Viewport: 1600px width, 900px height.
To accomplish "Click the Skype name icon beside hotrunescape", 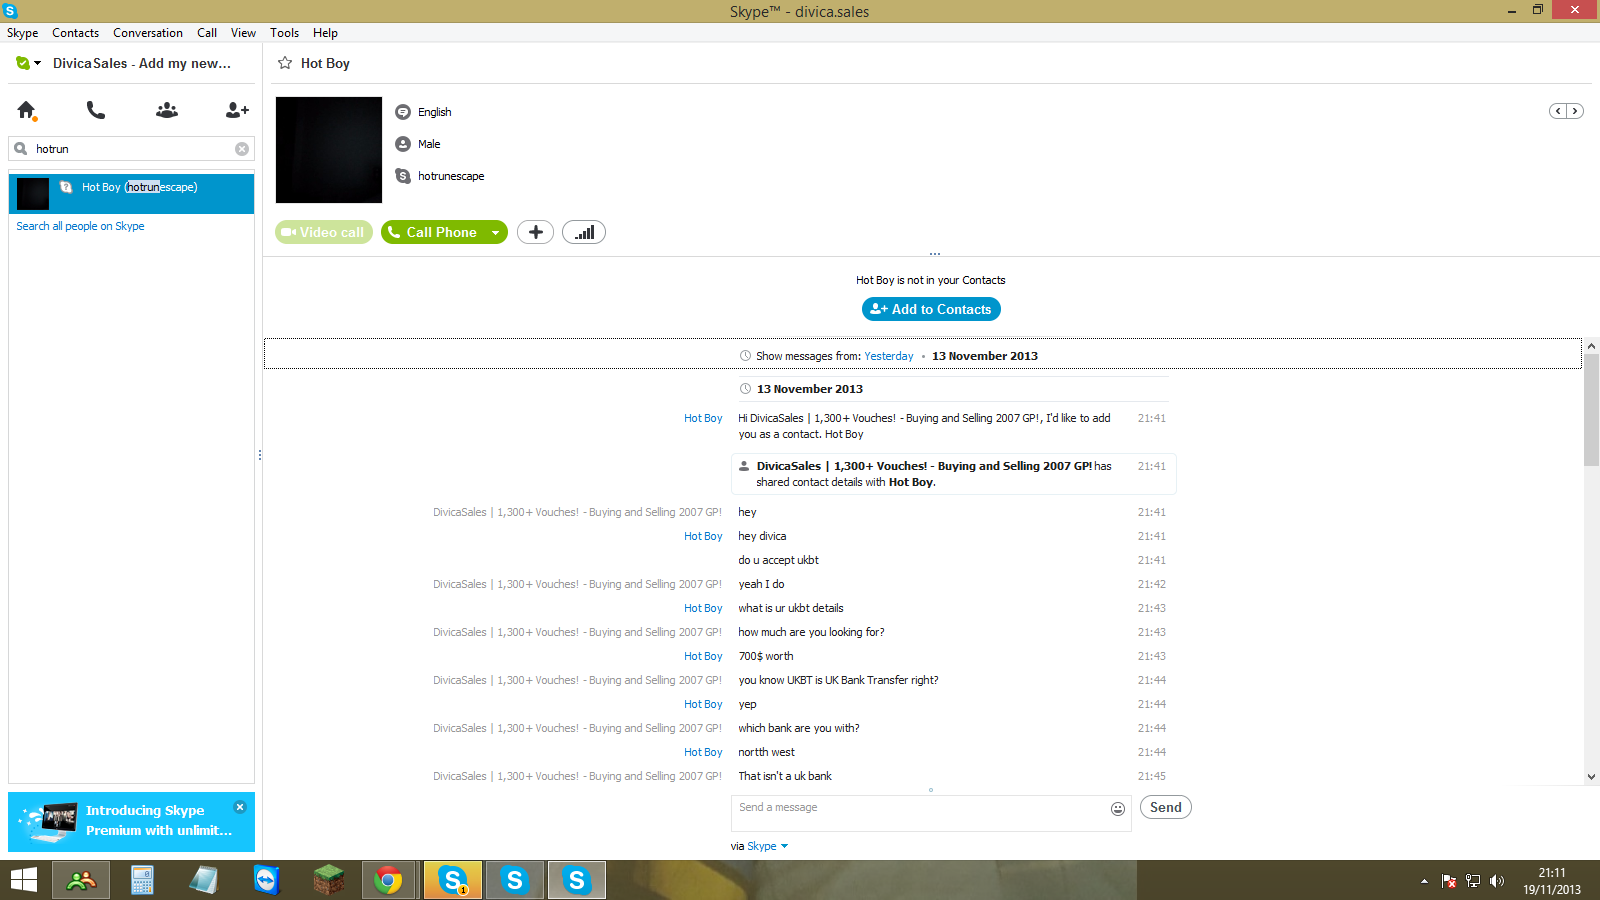I will click(x=403, y=176).
